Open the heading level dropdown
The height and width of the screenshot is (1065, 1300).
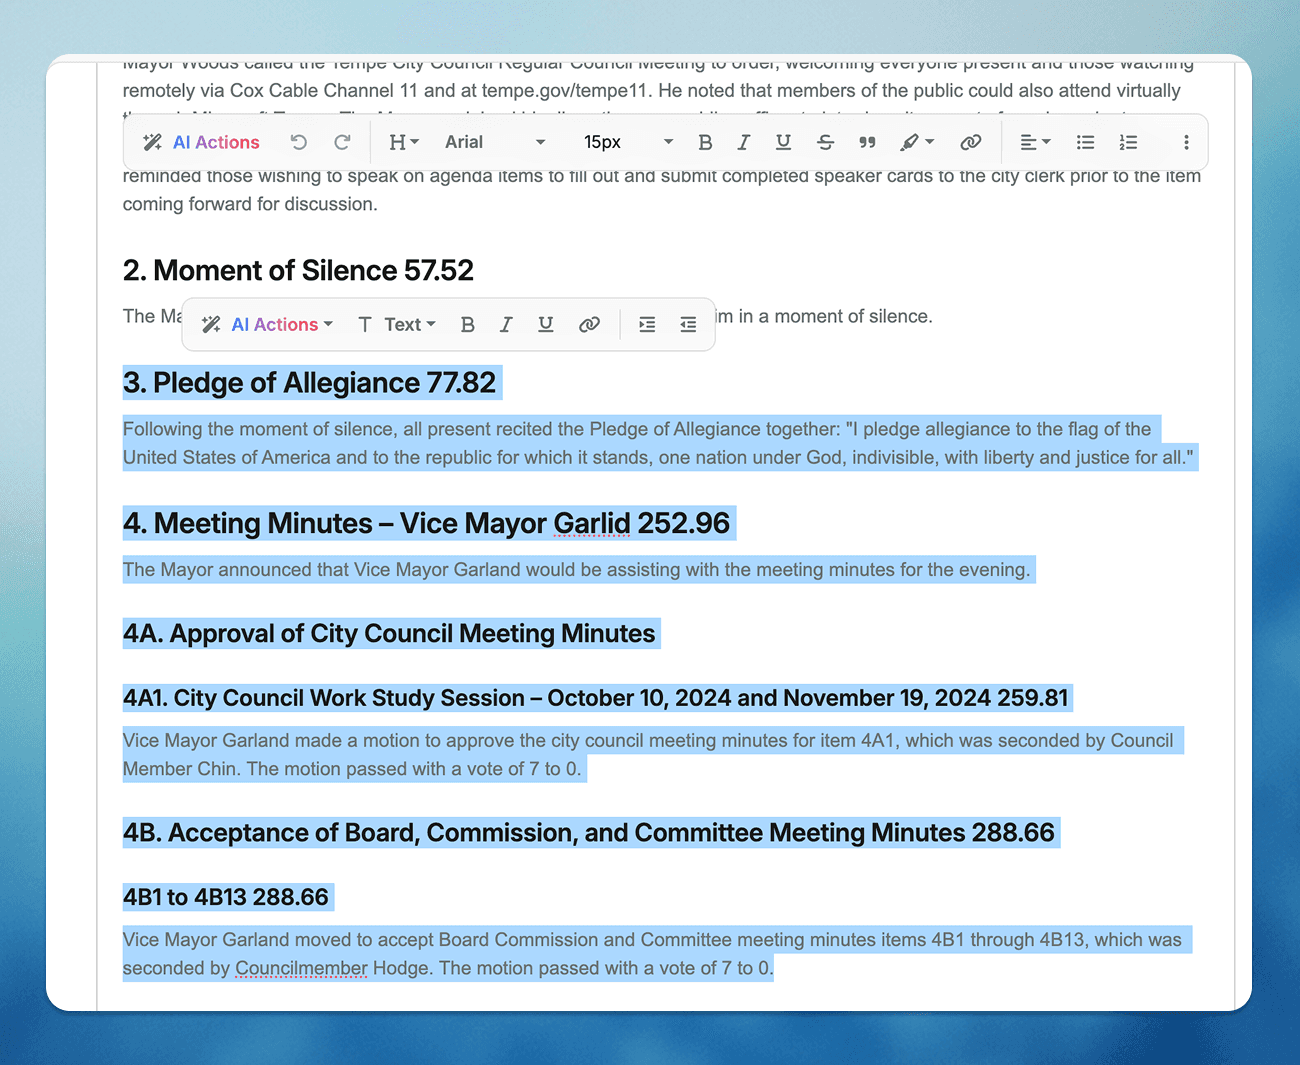[x=404, y=142]
